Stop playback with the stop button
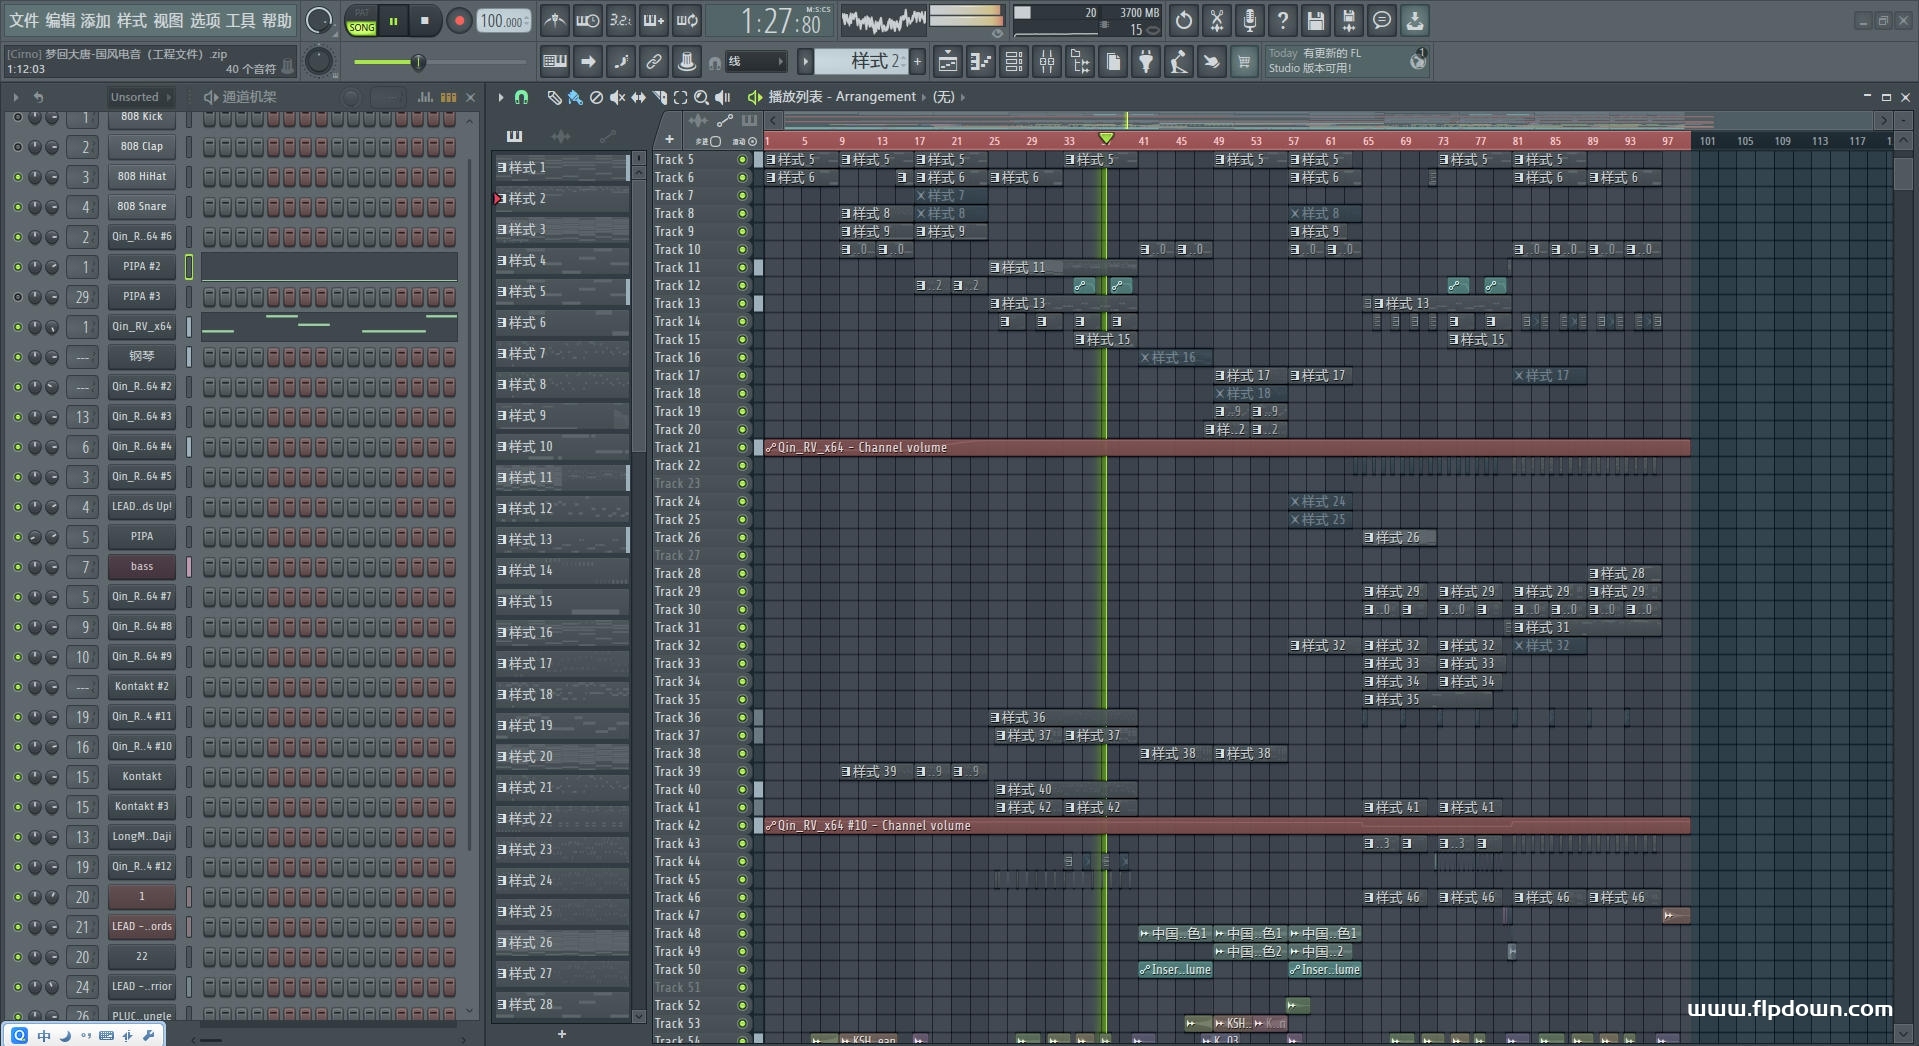This screenshot has height=1046, width=1919. click(x=425, y=20)
